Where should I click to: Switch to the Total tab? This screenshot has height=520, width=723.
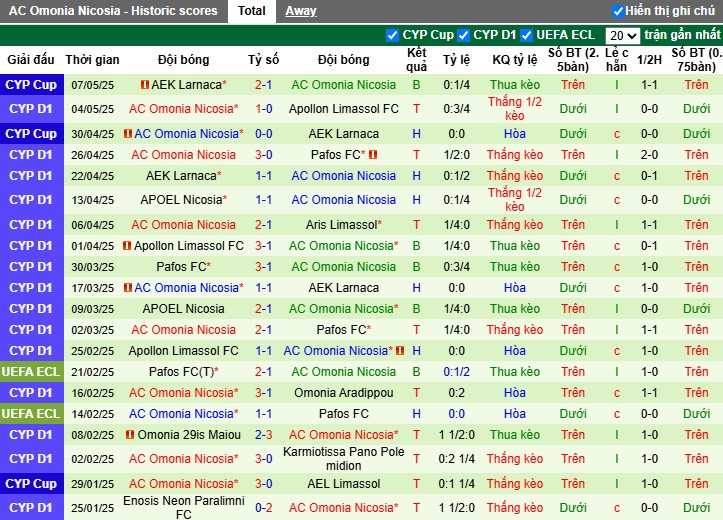click(x=252, y=11)
